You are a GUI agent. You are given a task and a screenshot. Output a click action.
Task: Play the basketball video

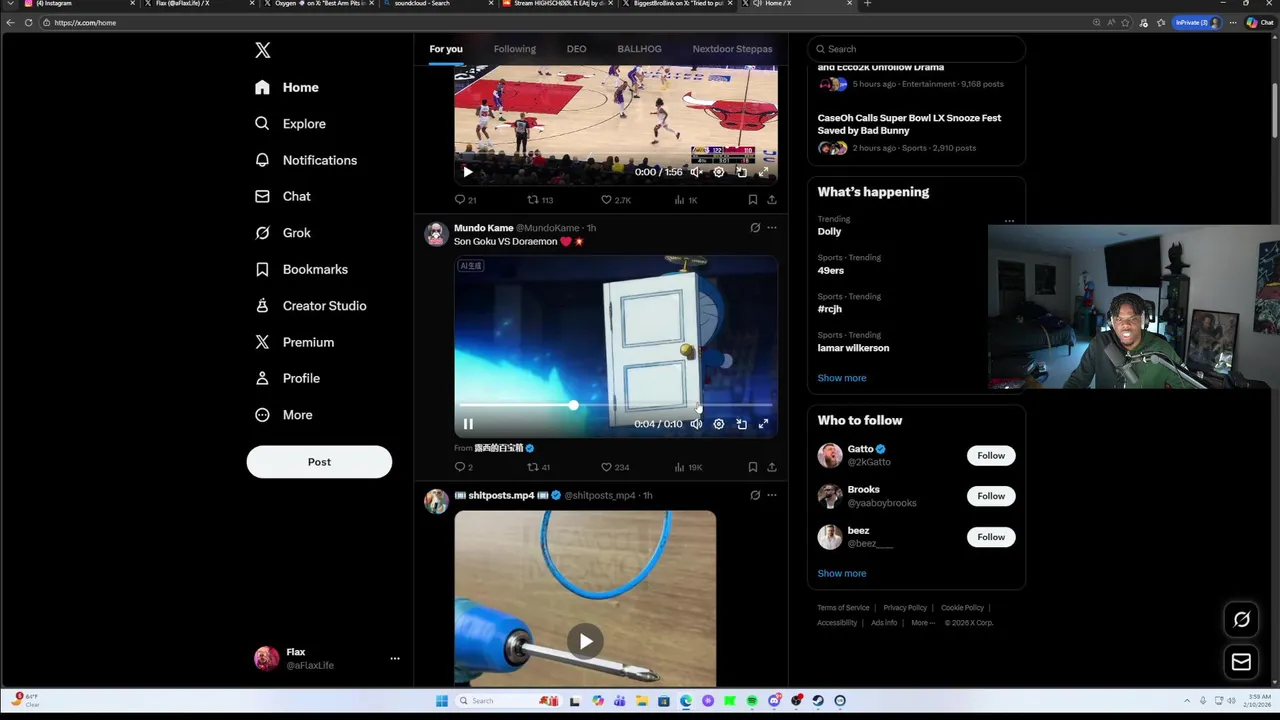467,172
